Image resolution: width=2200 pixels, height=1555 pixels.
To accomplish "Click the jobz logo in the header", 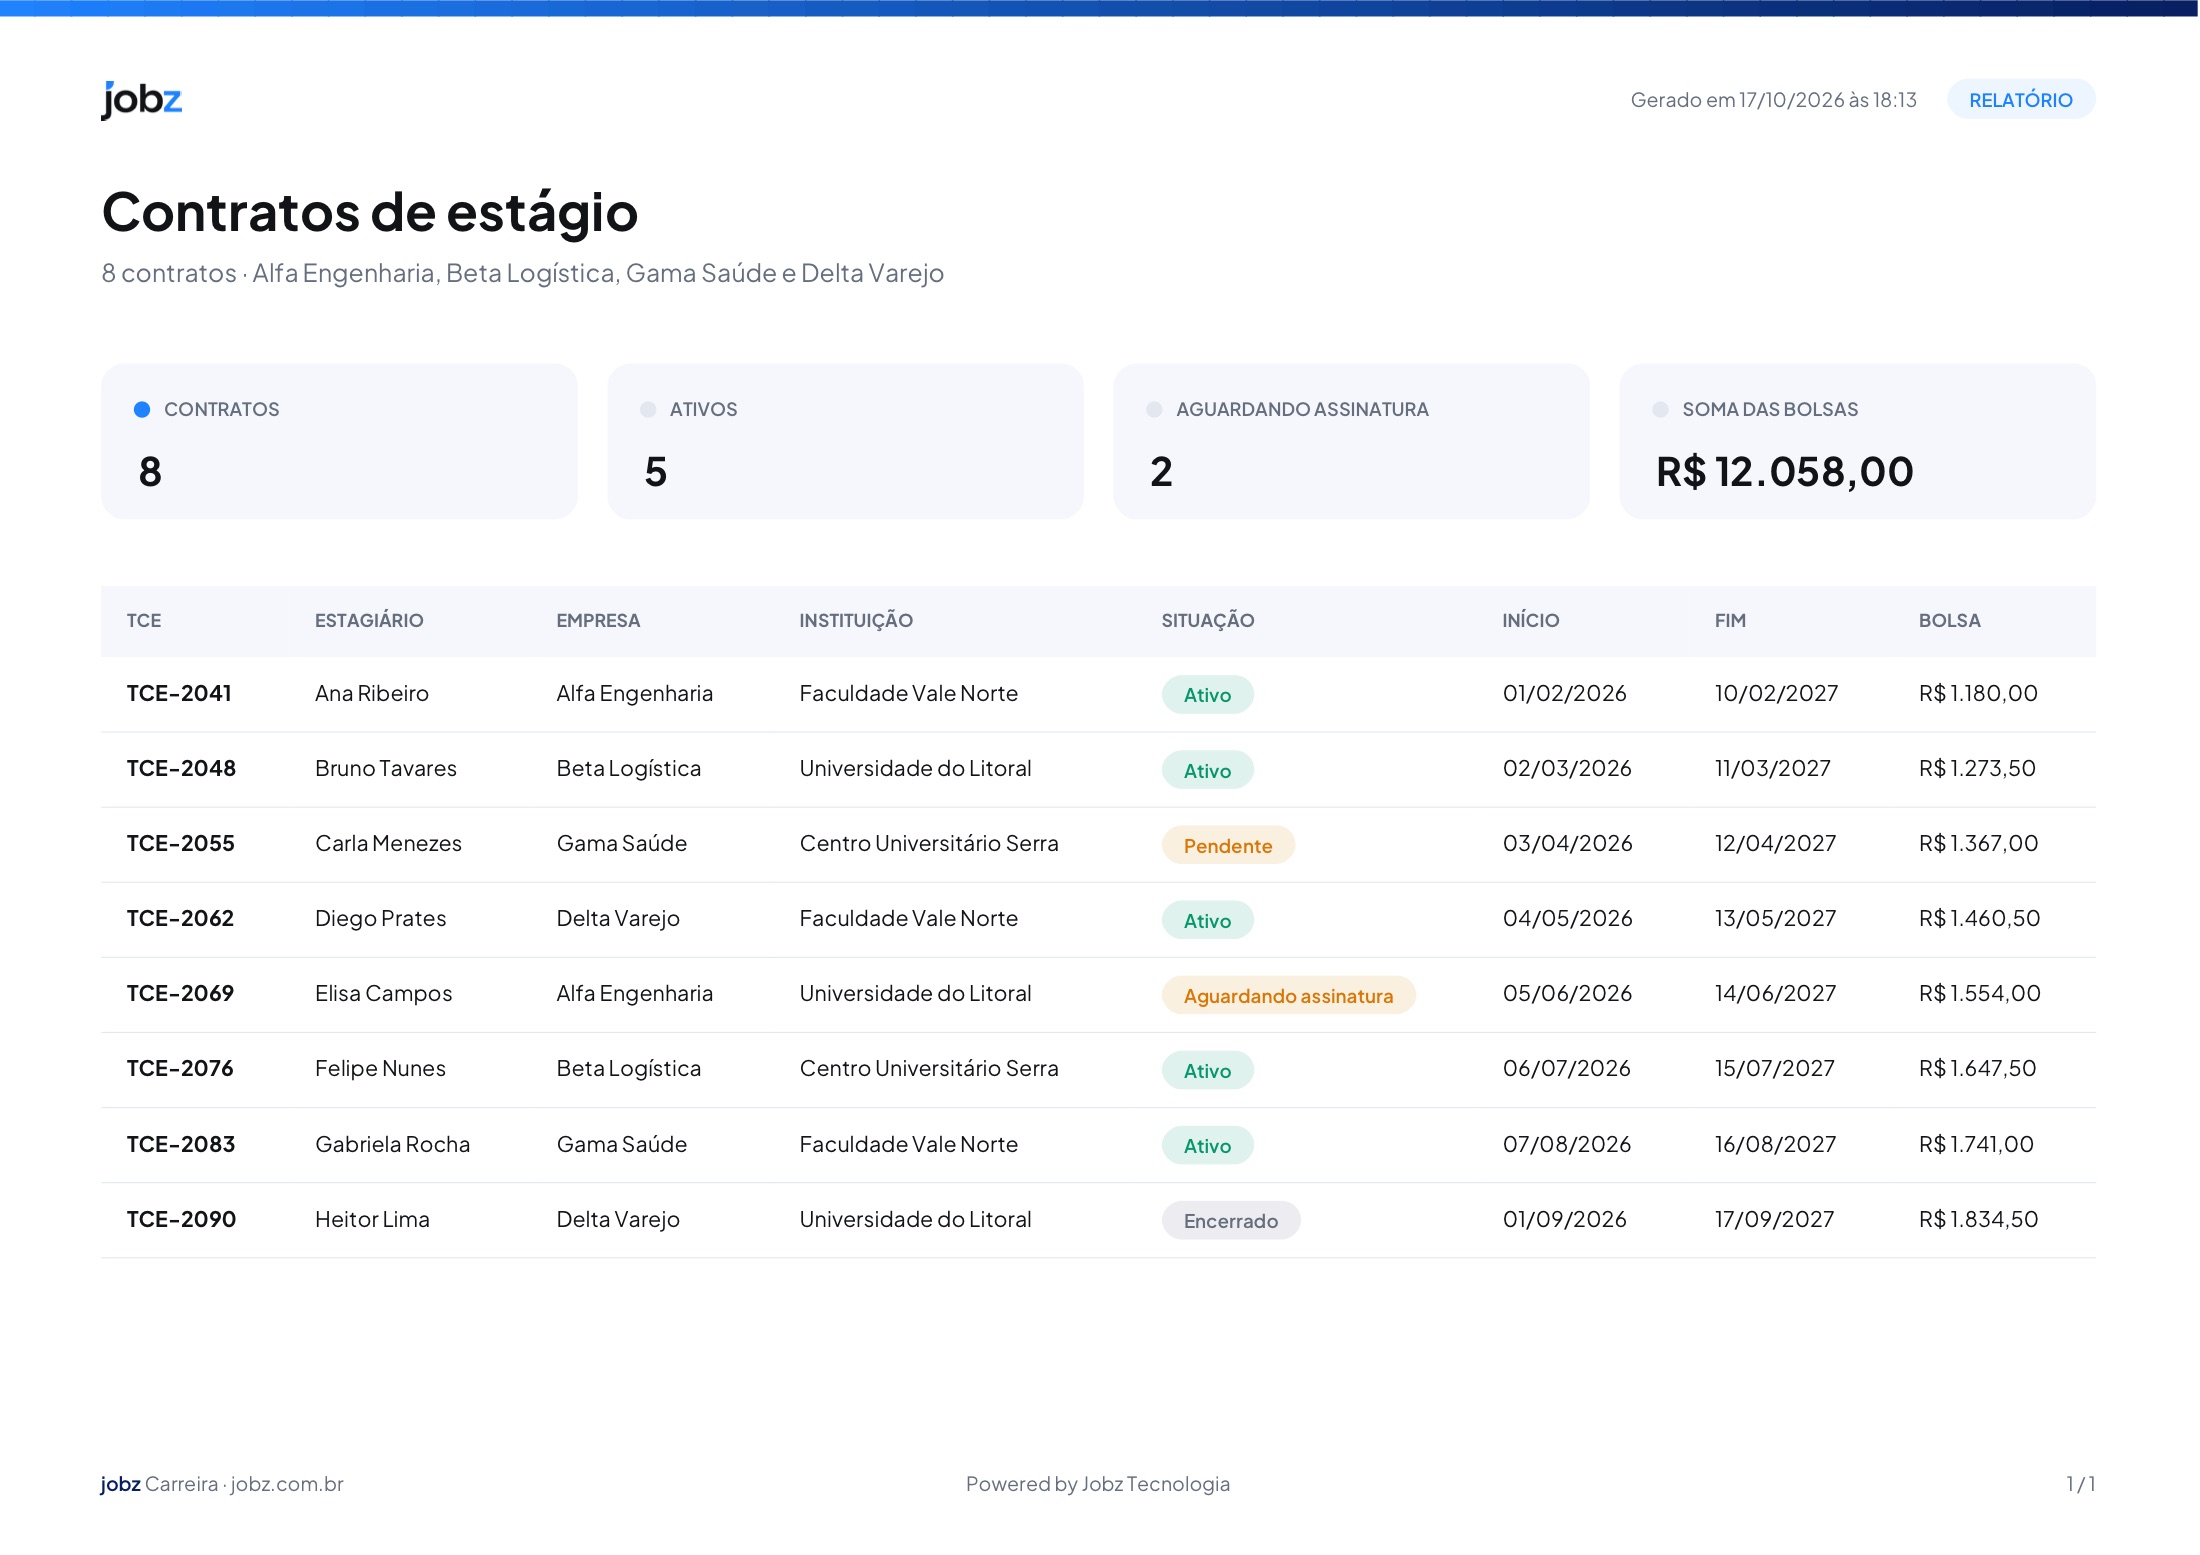I will coord(141,99).
